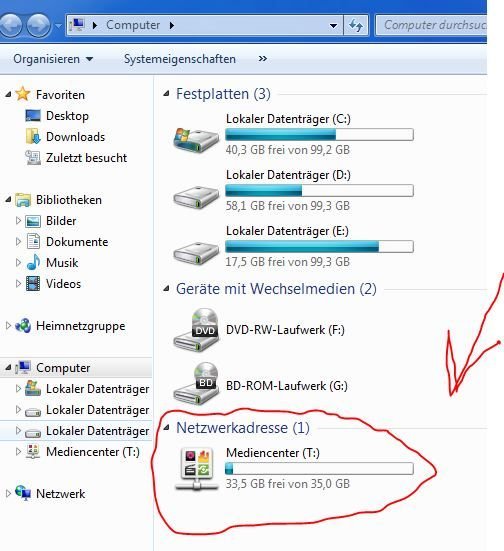Select the DVD-RW-Laufwerk (F:) drive icon
This screenshot has height=551, width=504.
pos(196,330)
